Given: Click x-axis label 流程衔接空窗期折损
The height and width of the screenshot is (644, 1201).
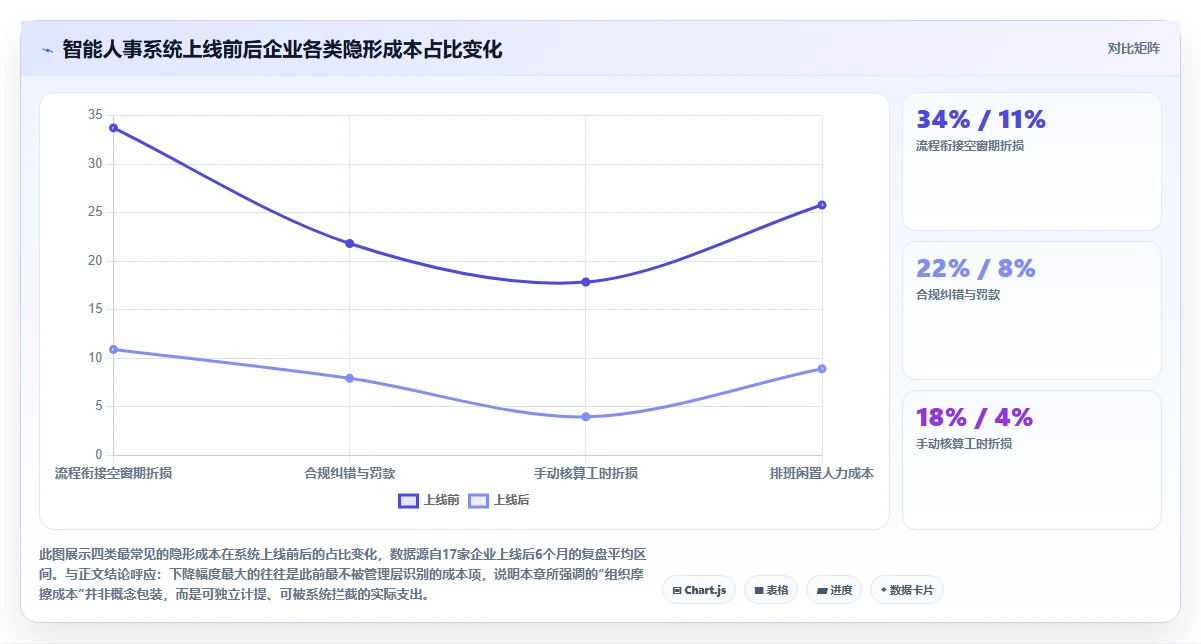Looking at the screenshot, I should point(113,473).
